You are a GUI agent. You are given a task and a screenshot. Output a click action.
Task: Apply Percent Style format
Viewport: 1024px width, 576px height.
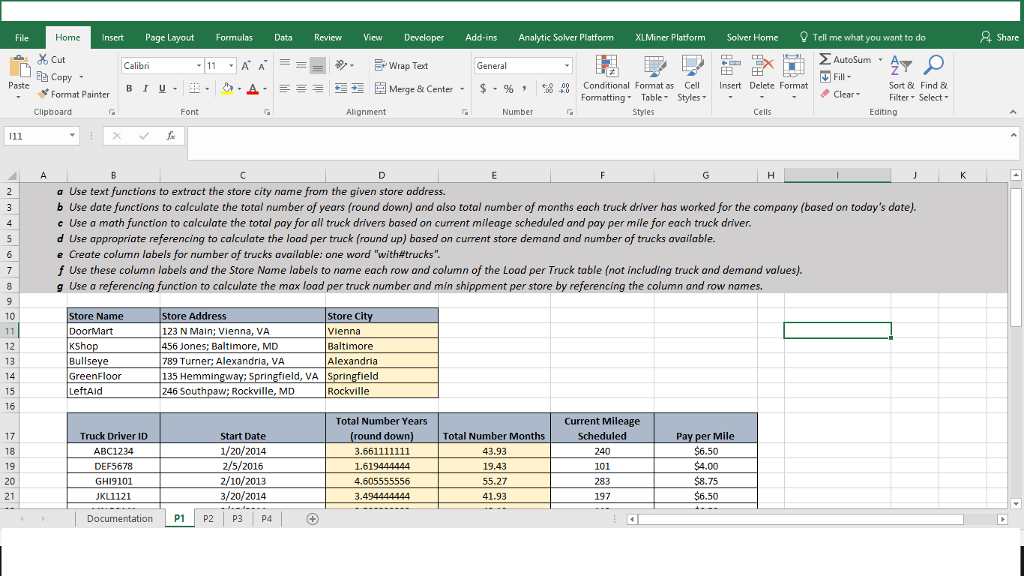pyautogui.click(x=509, y=89)
